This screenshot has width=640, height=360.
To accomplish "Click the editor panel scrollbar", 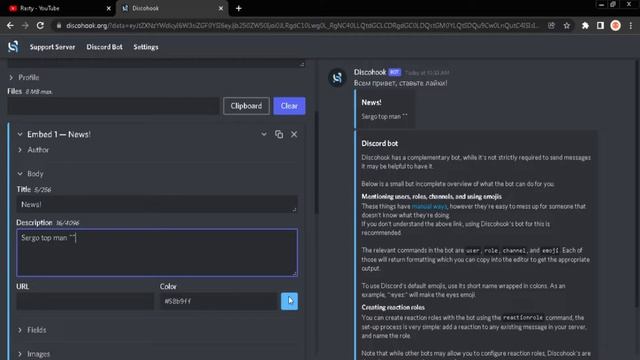I will point(316,163).
